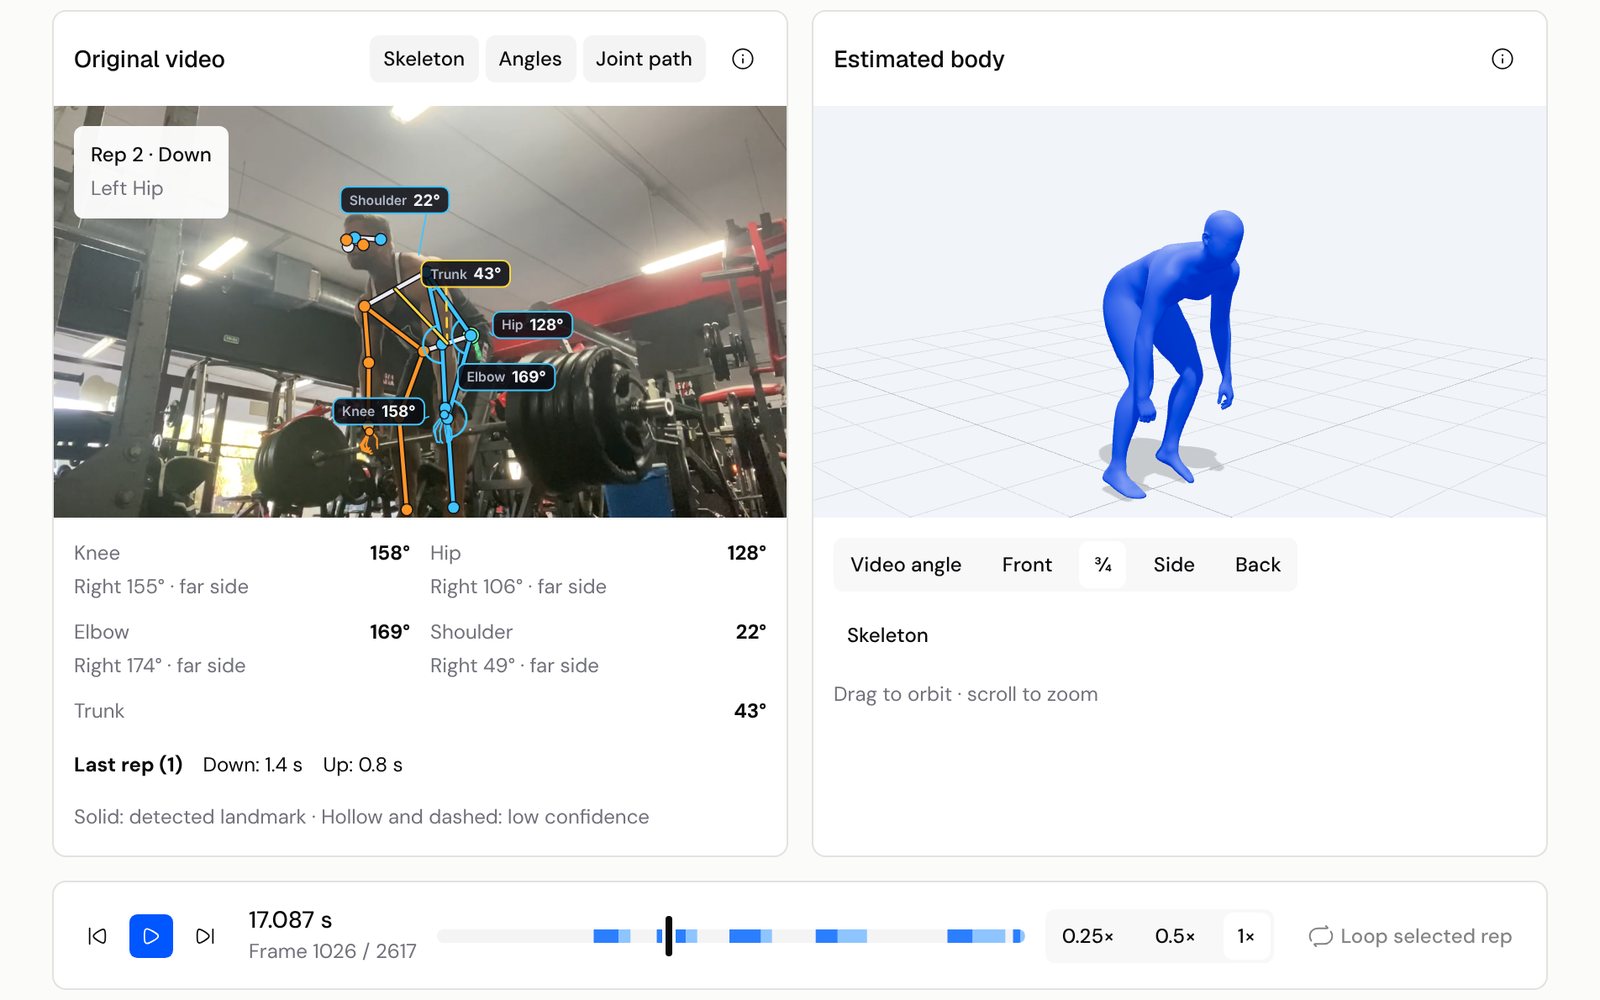Toggle Skeleton under the Estimated body
The height and width of the screenshot is (1000, 1600).
pyautogui.click(x=887, y=635)
